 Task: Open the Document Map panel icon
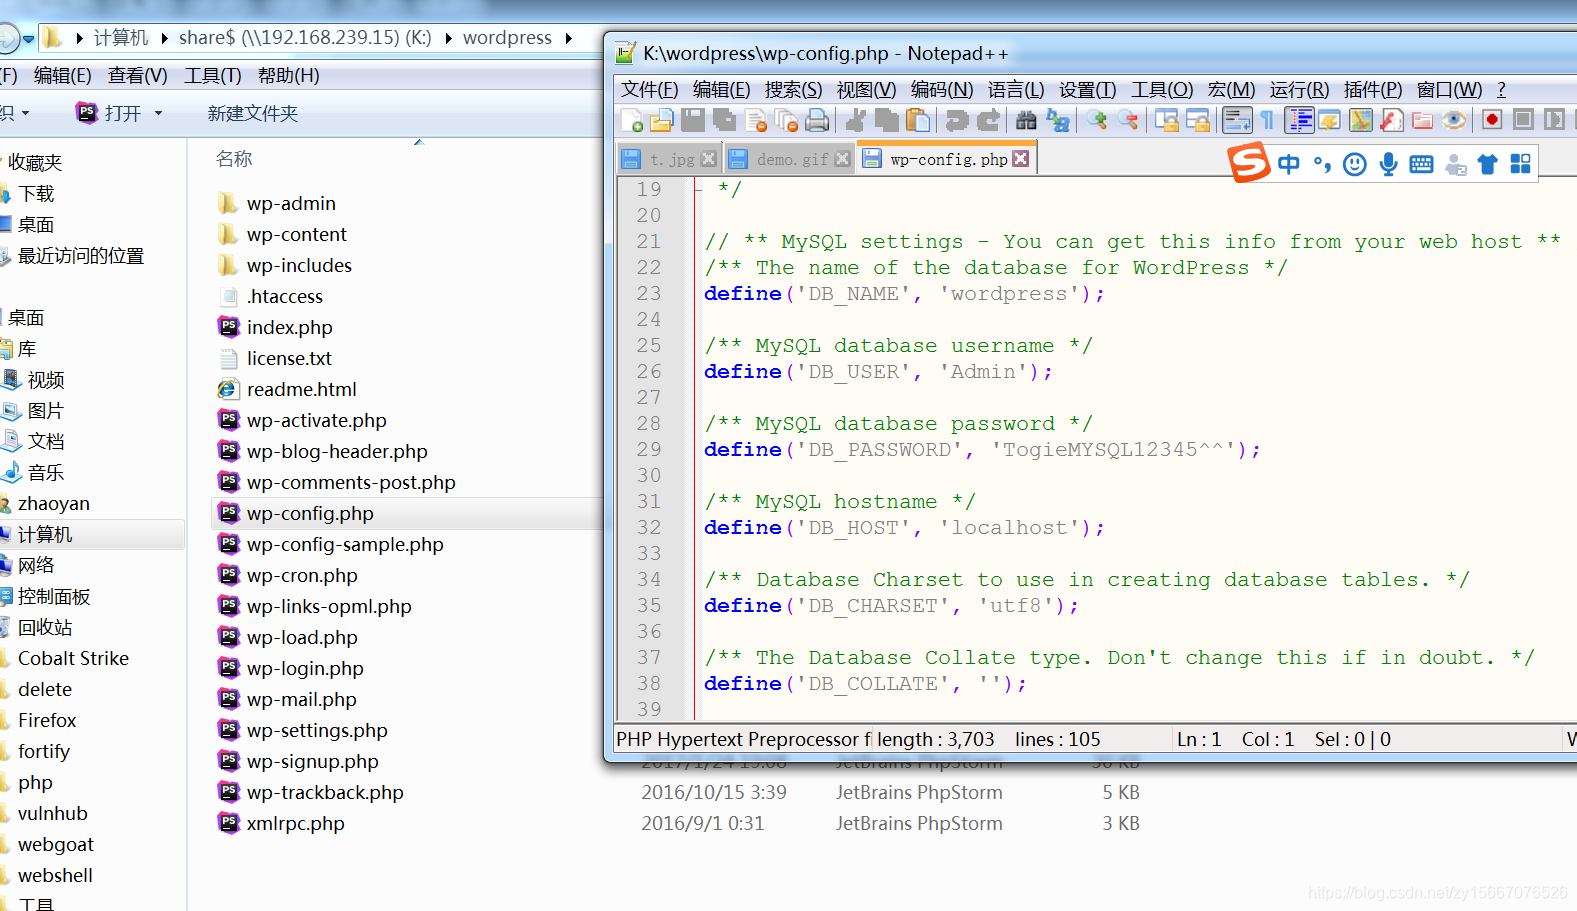click(x=1360, y=121)
